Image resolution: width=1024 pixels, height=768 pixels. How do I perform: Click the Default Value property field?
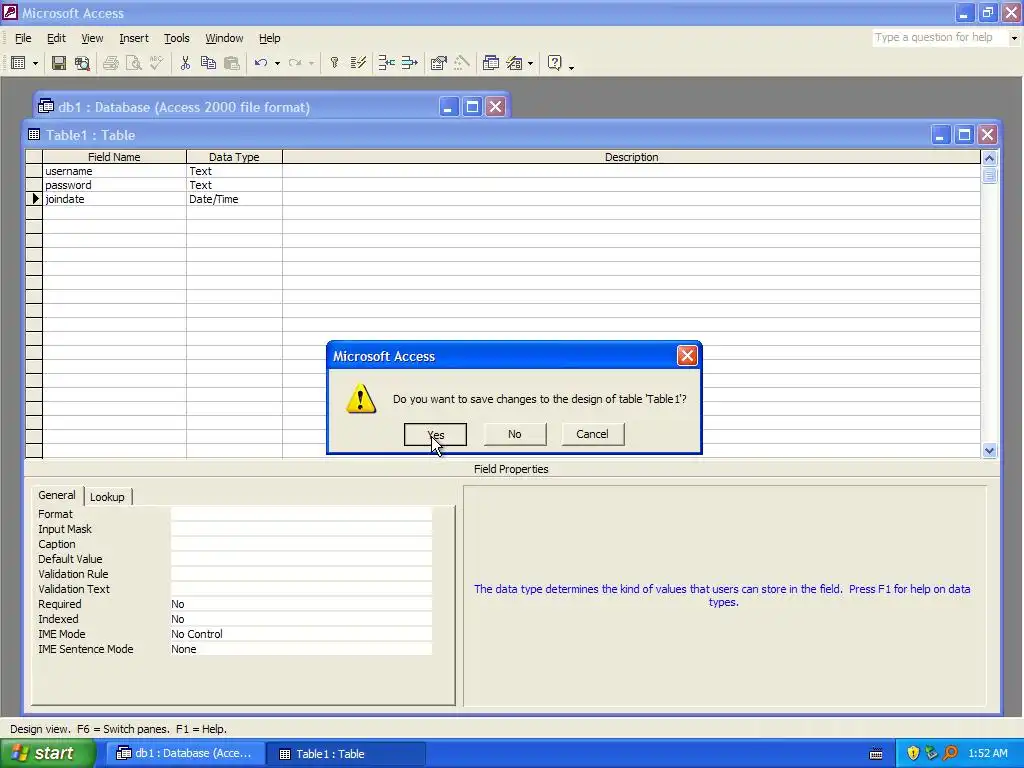[x=301, y=559]
